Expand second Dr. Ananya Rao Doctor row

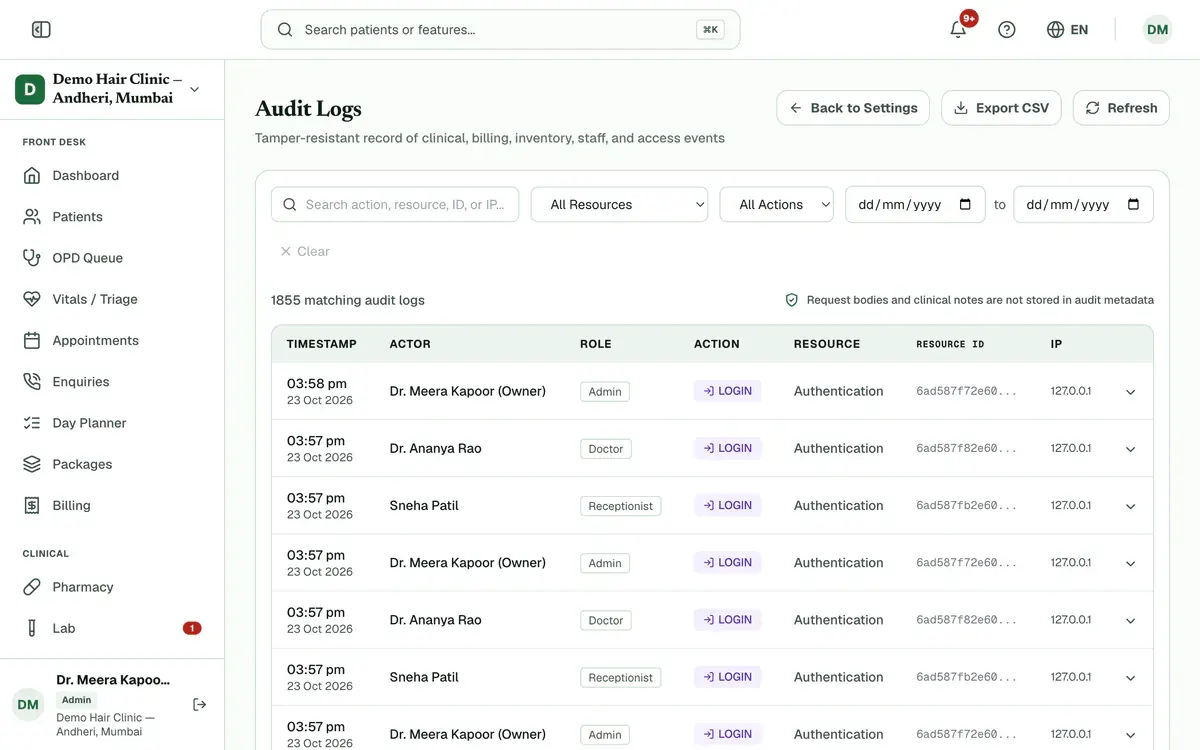pos(1131,621)
